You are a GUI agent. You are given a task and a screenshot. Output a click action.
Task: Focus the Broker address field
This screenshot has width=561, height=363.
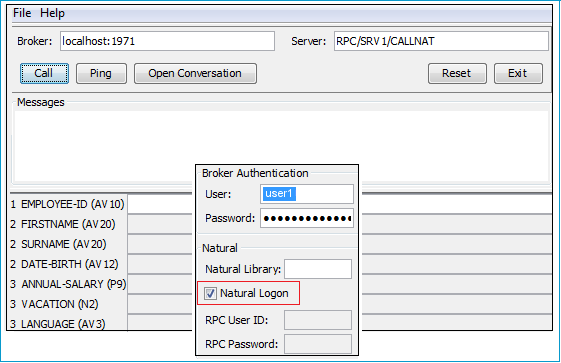coord(167,41)
